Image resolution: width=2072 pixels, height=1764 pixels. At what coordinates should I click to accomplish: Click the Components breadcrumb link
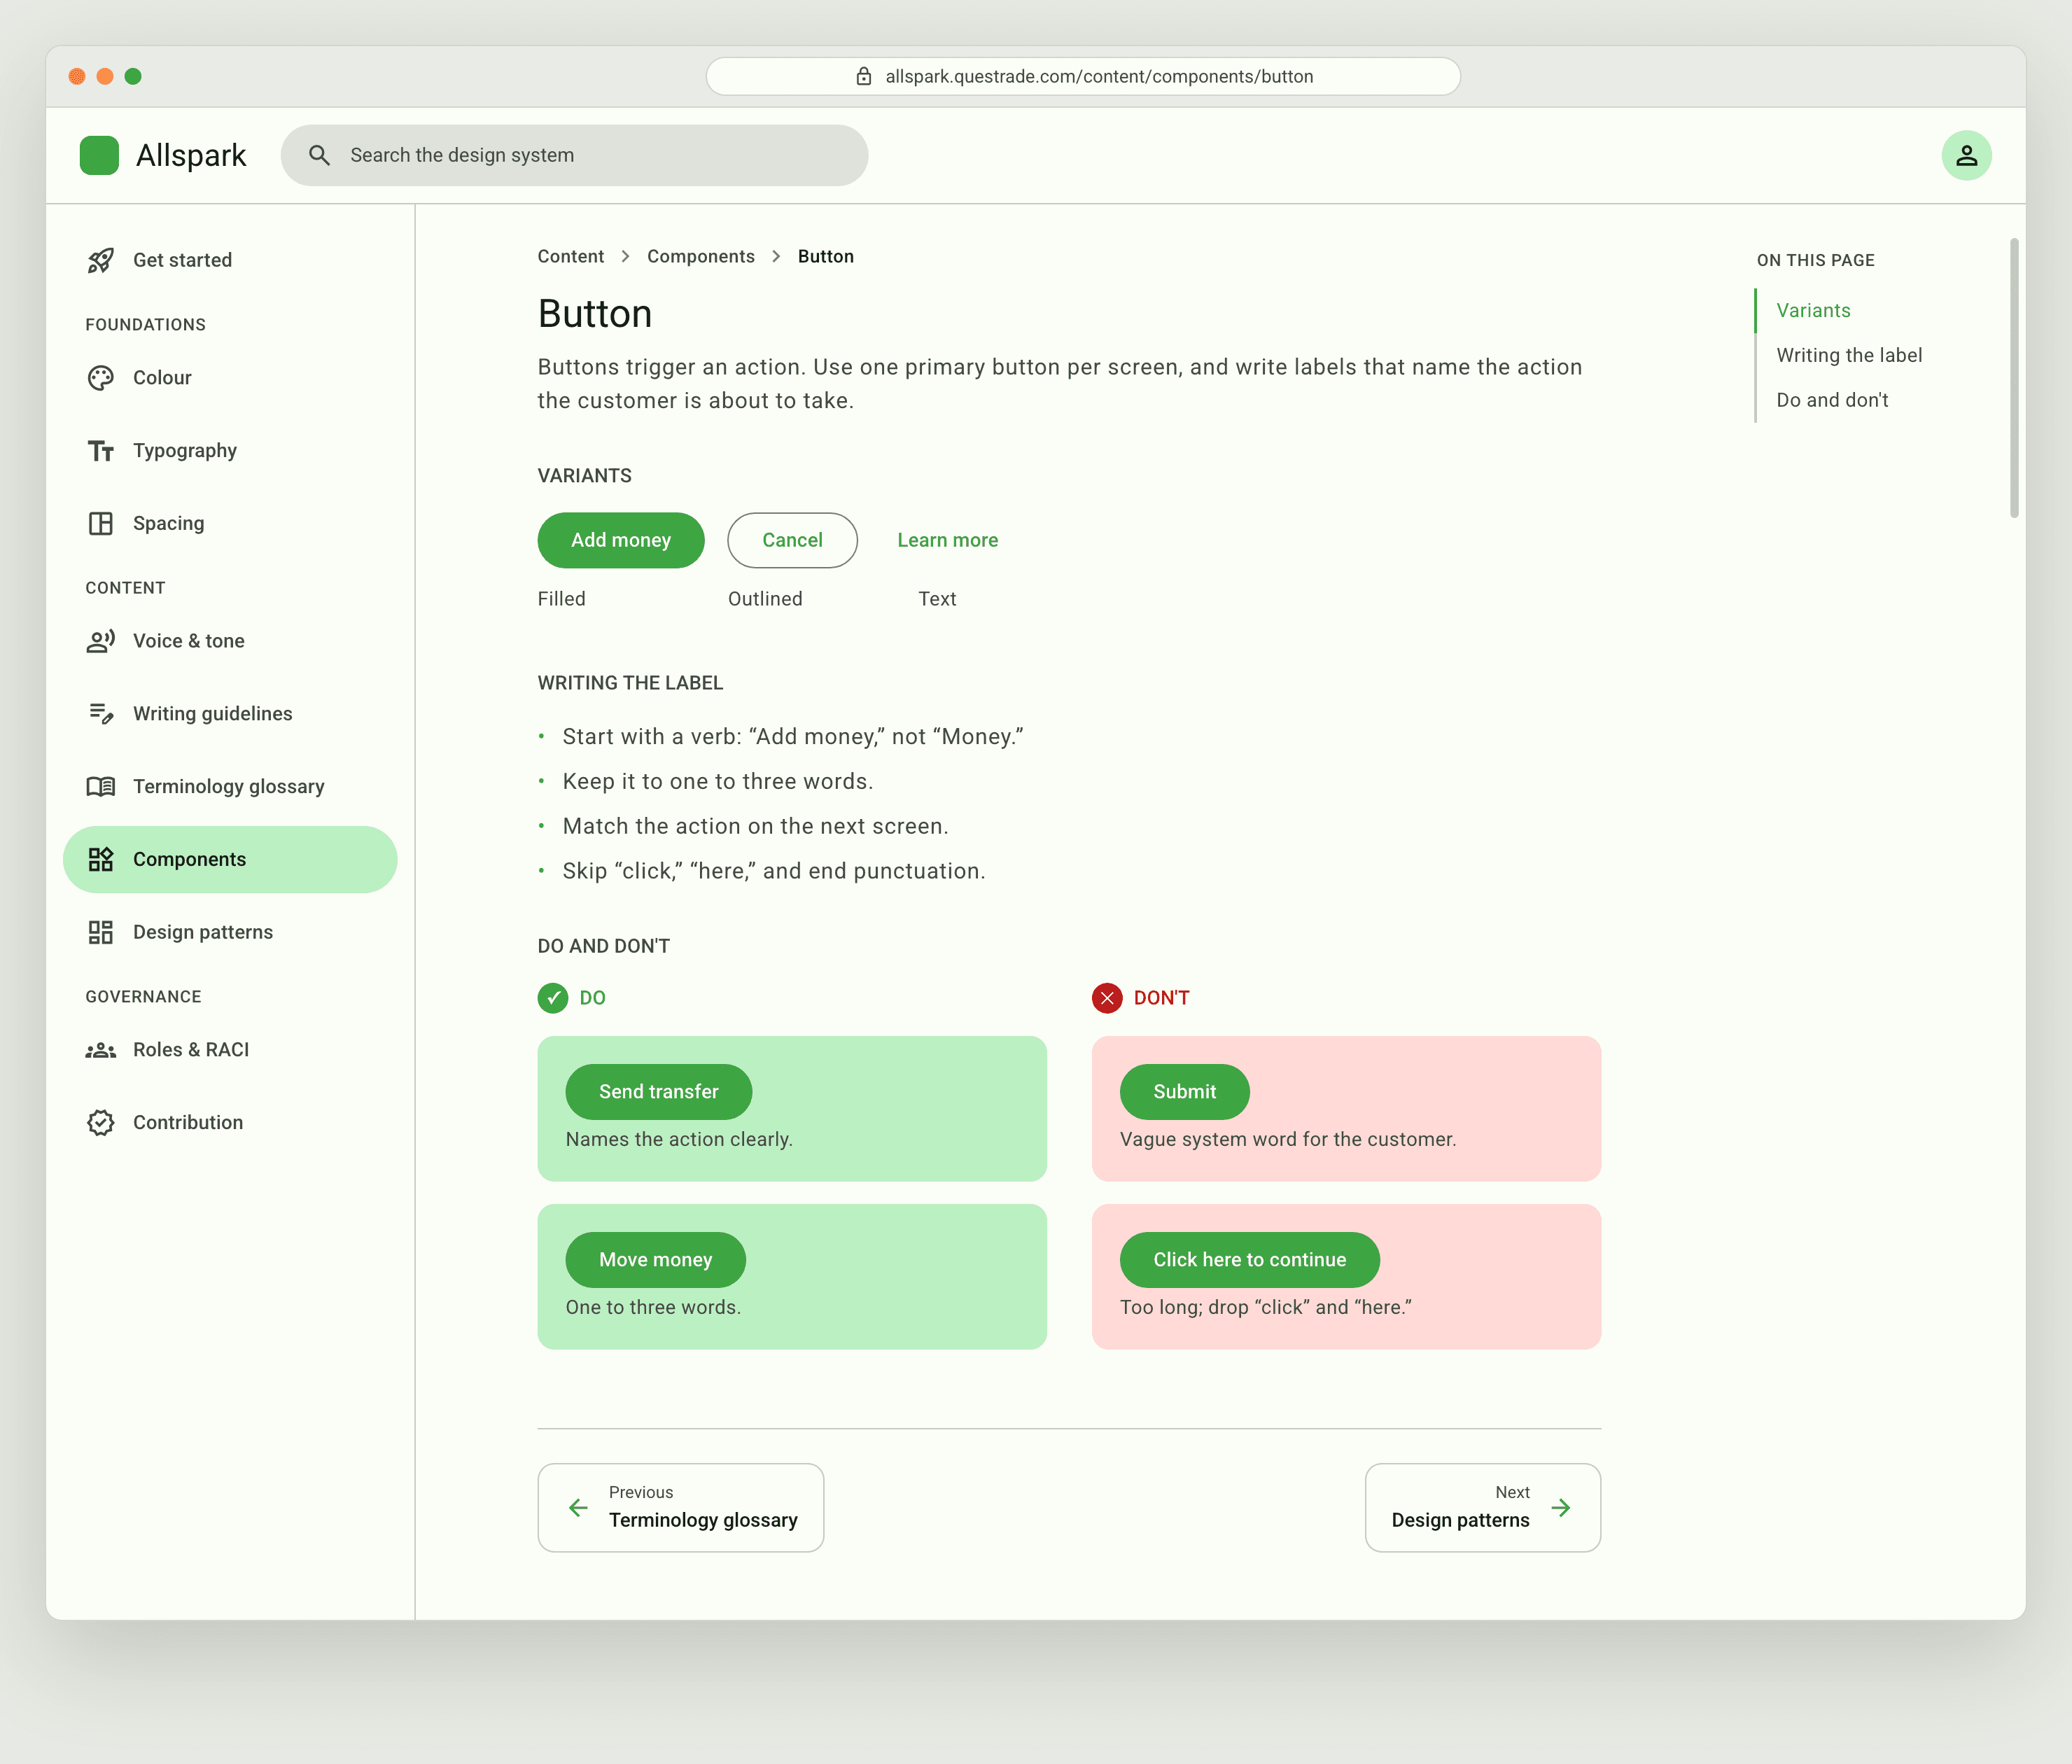point(700,257)
